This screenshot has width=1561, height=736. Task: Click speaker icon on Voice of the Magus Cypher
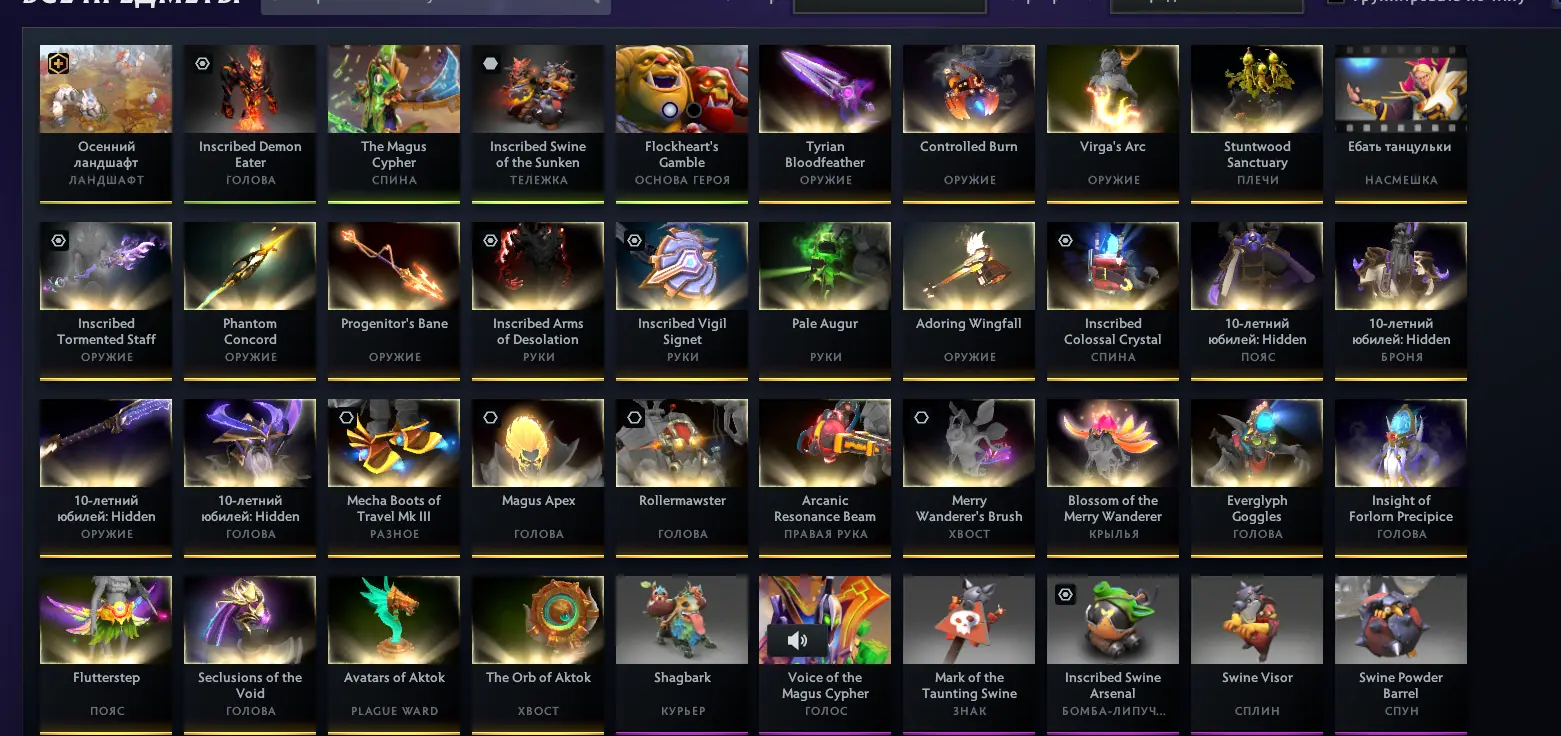(x=797, y=640)
